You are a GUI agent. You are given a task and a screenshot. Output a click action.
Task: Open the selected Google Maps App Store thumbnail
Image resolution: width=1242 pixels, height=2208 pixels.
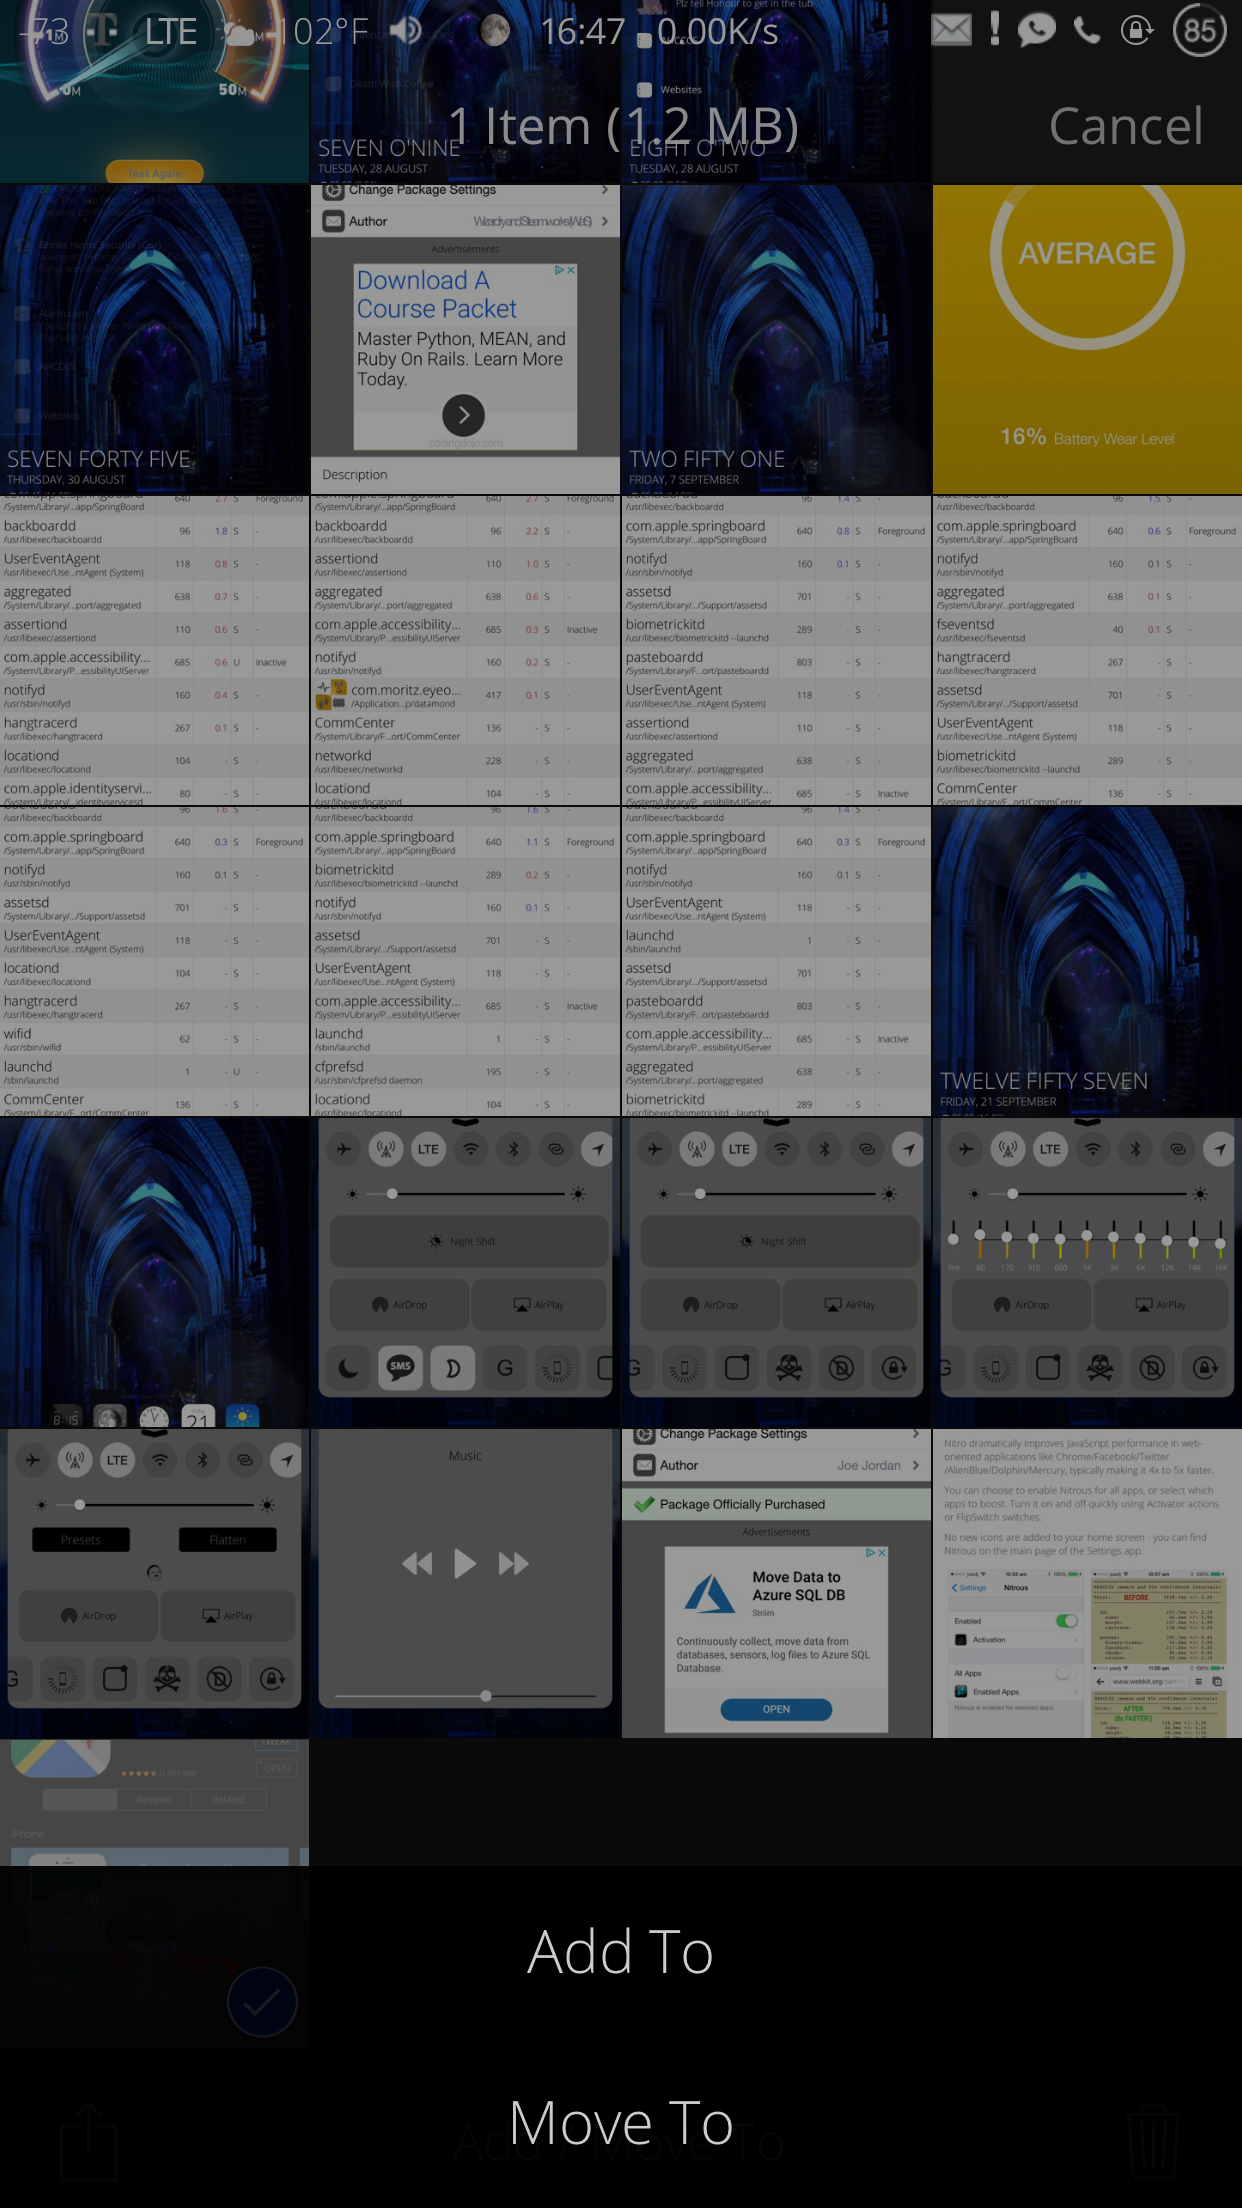[155, 1894]
